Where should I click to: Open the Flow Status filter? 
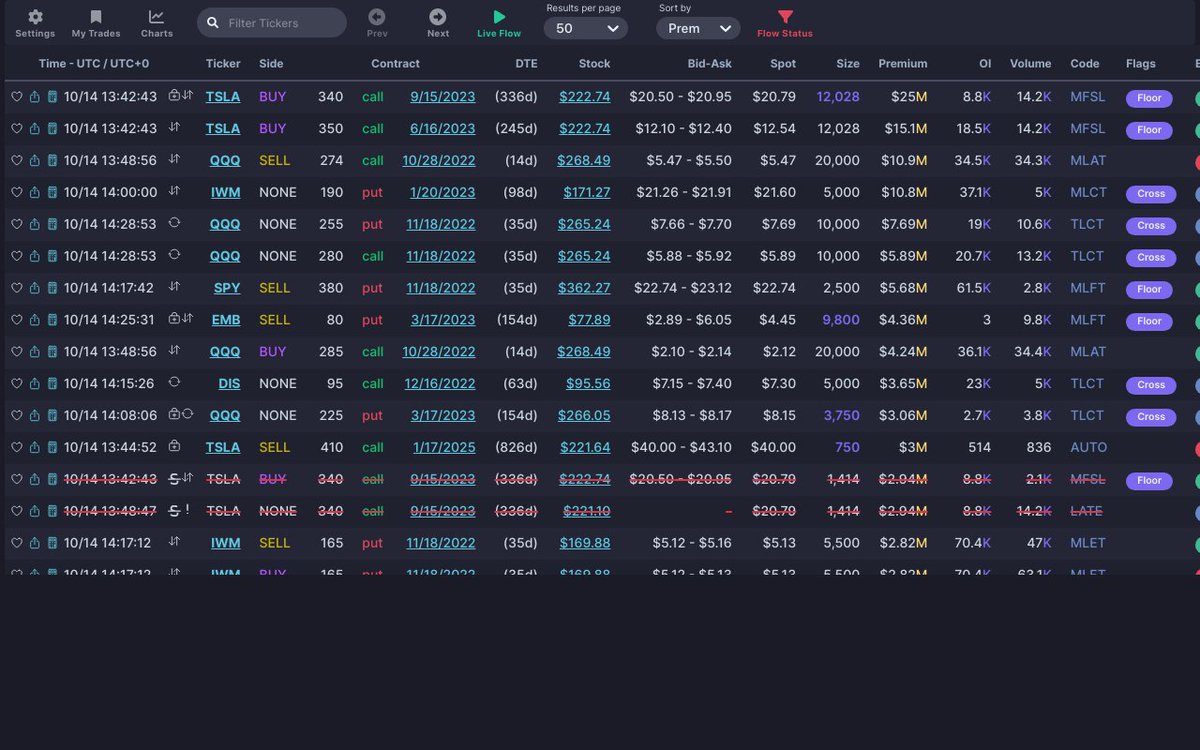click(785, 23)
